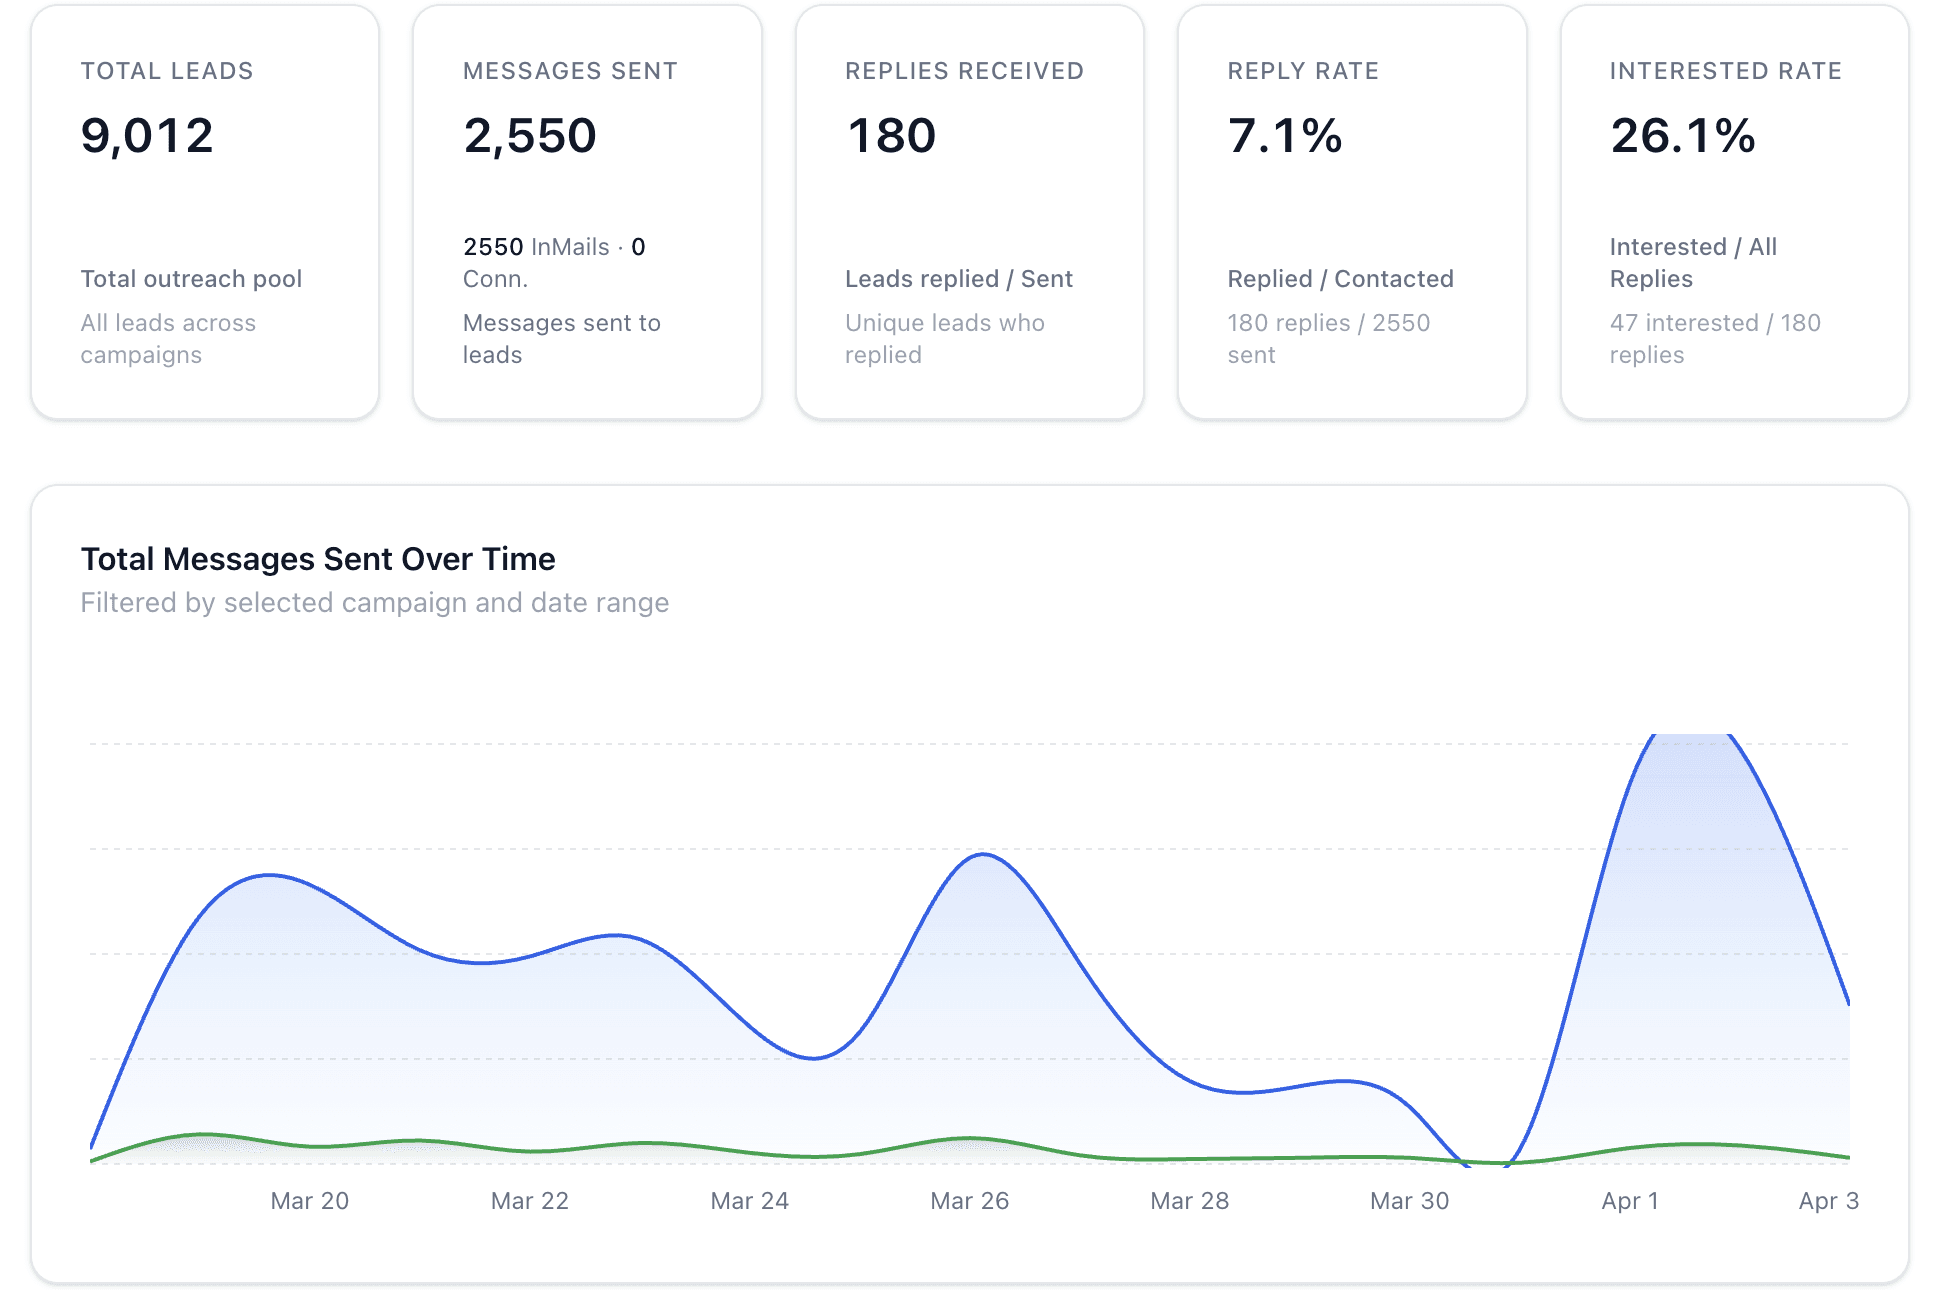Click the blue line's flat-topped peak after Apr 1
The height and width of the screenshot is (1290, 1948).
[1692, 735]
